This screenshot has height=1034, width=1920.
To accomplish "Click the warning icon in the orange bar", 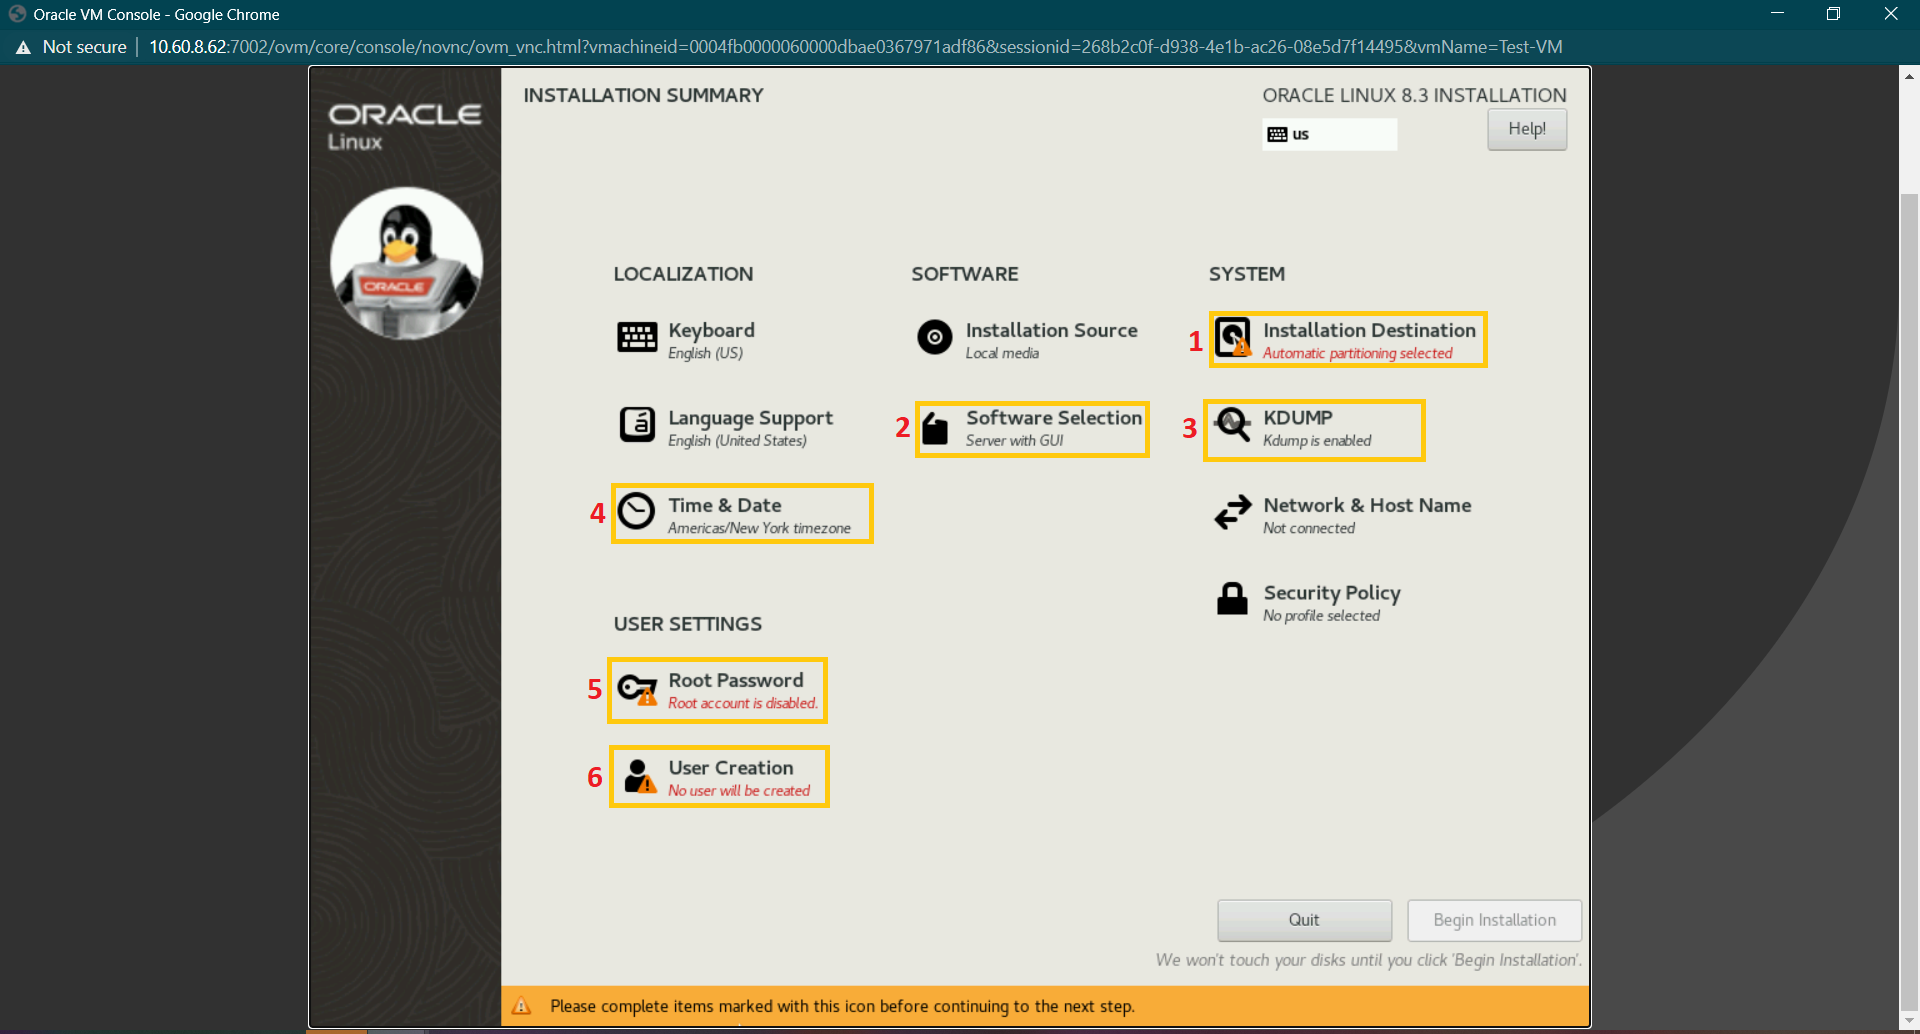I will pyautogui.click(x=522, y=1006).
